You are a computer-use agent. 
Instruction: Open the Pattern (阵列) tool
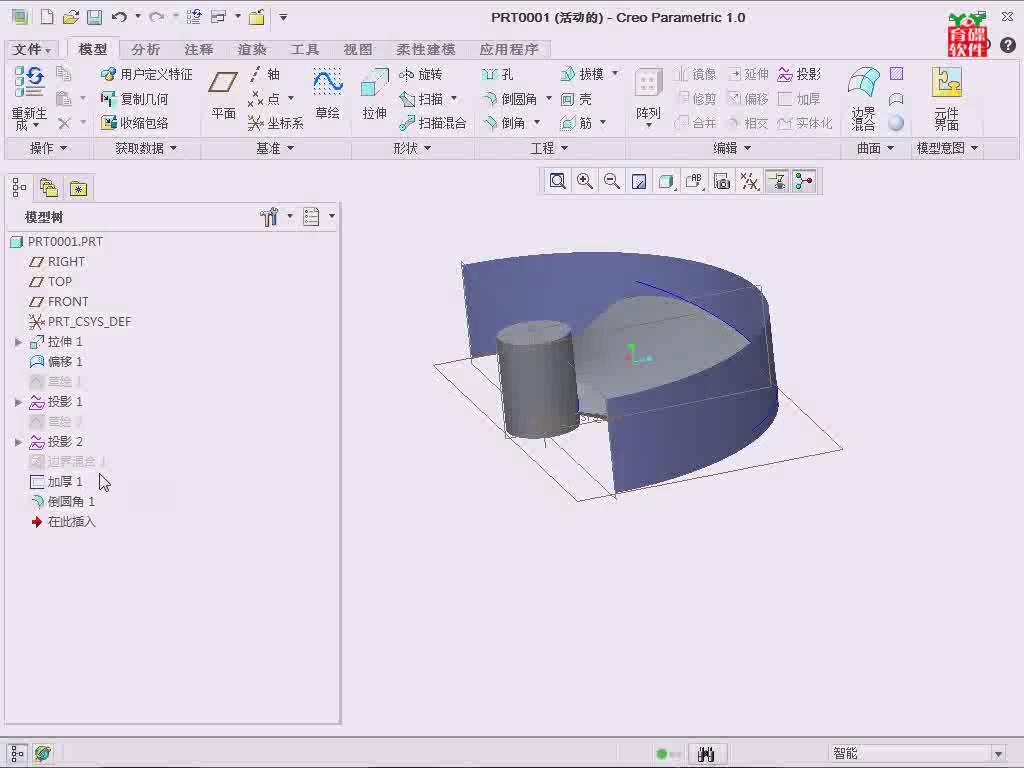click(648, 97)
